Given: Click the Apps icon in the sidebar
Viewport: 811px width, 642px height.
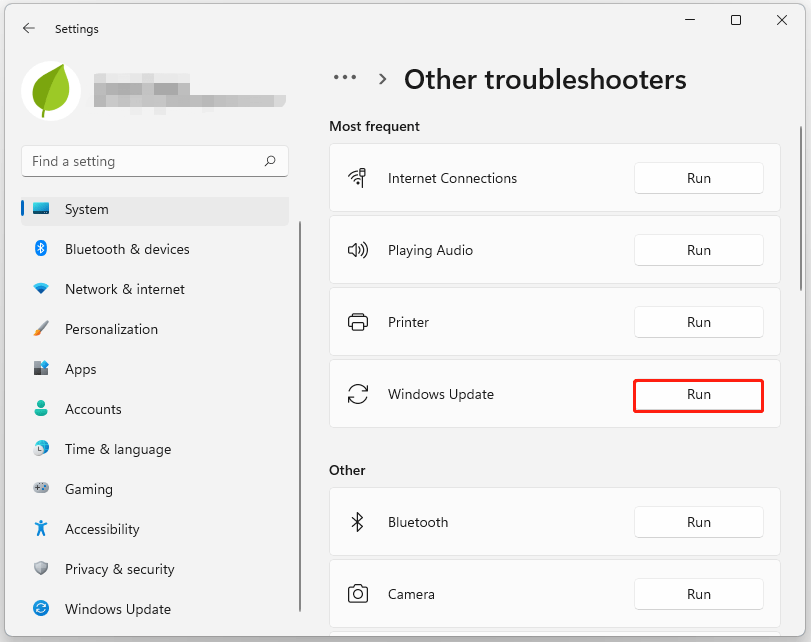Looking at the screenshot, I should (x=40, y=369).
